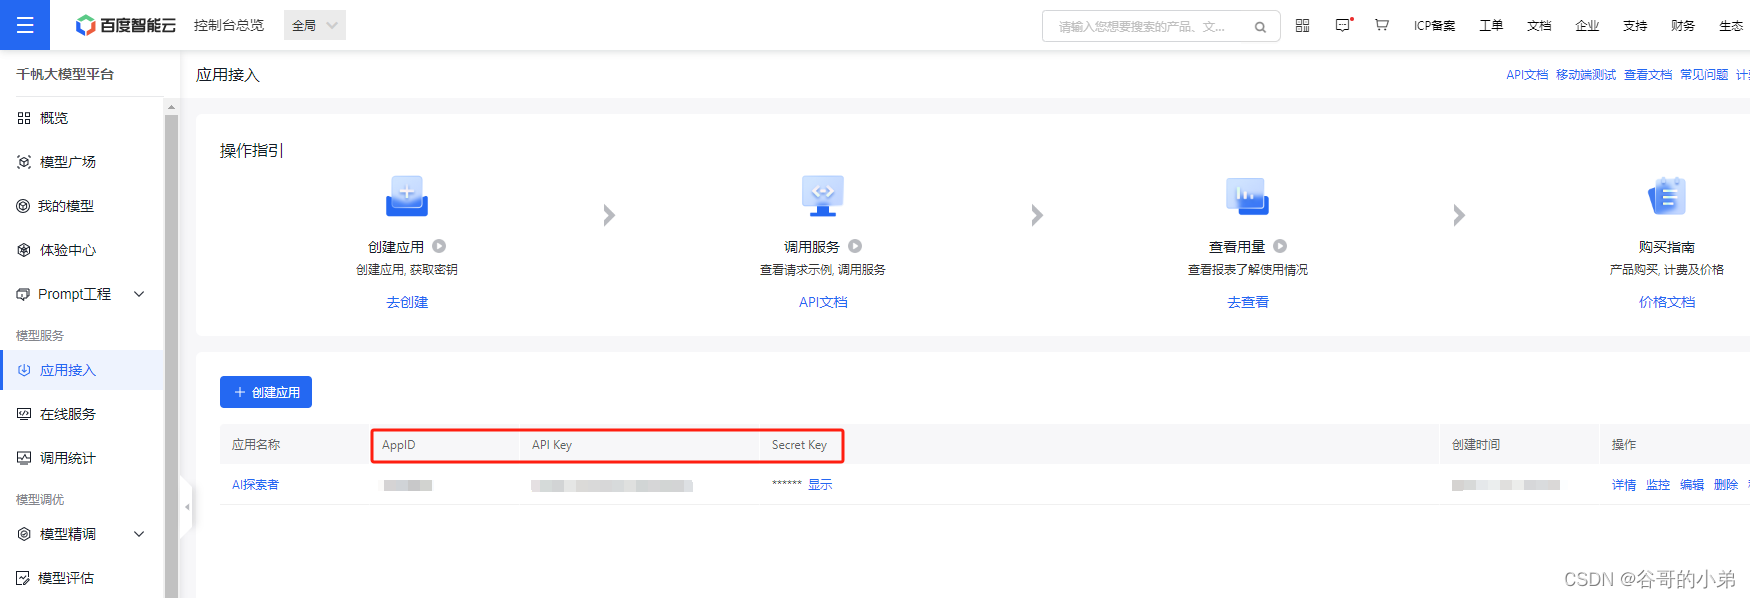Image resolution: width=1750 pixels, height=598 pixels.
Task: Click the 购买指南 guide step illustration
Action: (x=1667, y=196)
